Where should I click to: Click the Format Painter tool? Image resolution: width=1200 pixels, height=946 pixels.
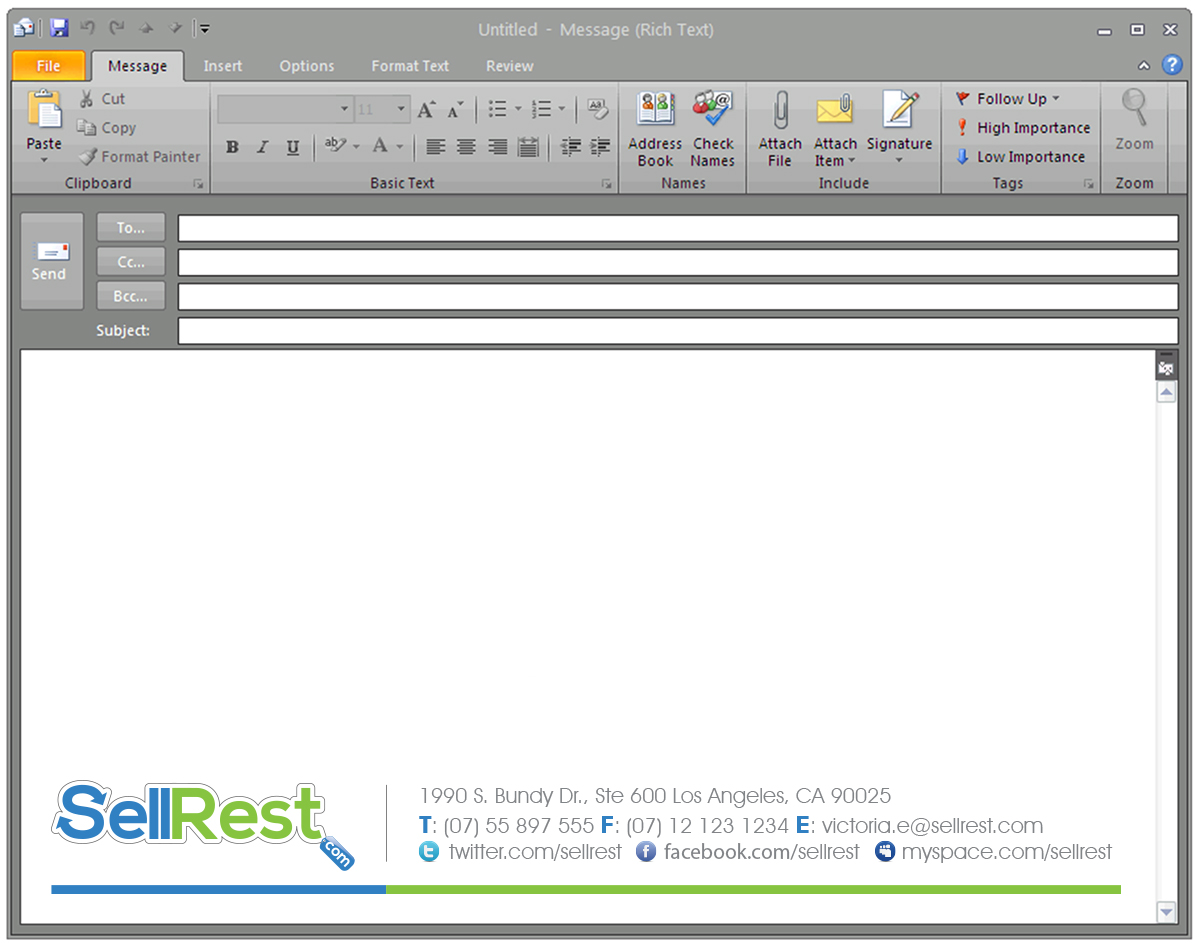pyautogui.click(x=139, y=157)
